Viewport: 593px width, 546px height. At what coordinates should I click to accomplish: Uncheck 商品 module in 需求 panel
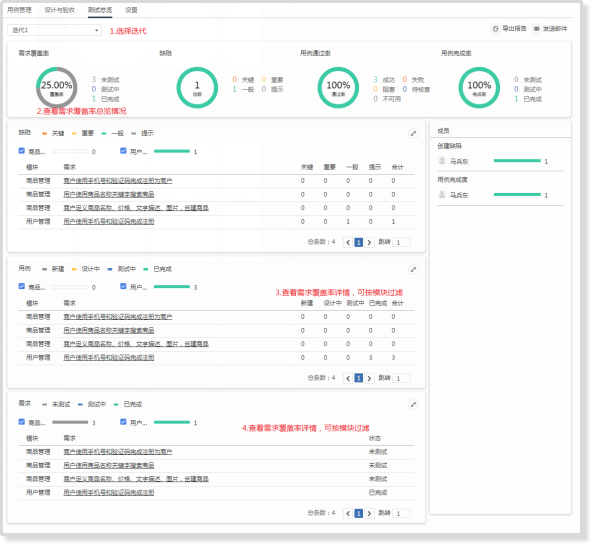coord(22,422)
